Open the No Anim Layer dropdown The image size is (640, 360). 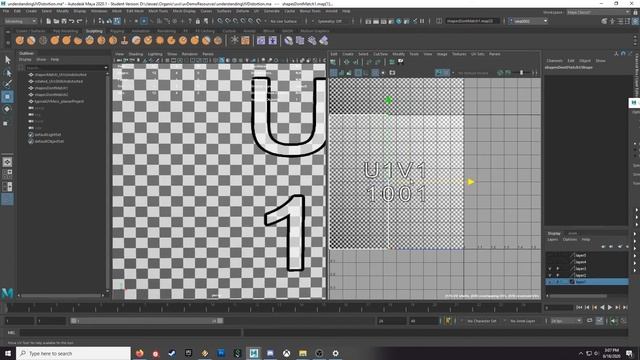tap(523, 321)
